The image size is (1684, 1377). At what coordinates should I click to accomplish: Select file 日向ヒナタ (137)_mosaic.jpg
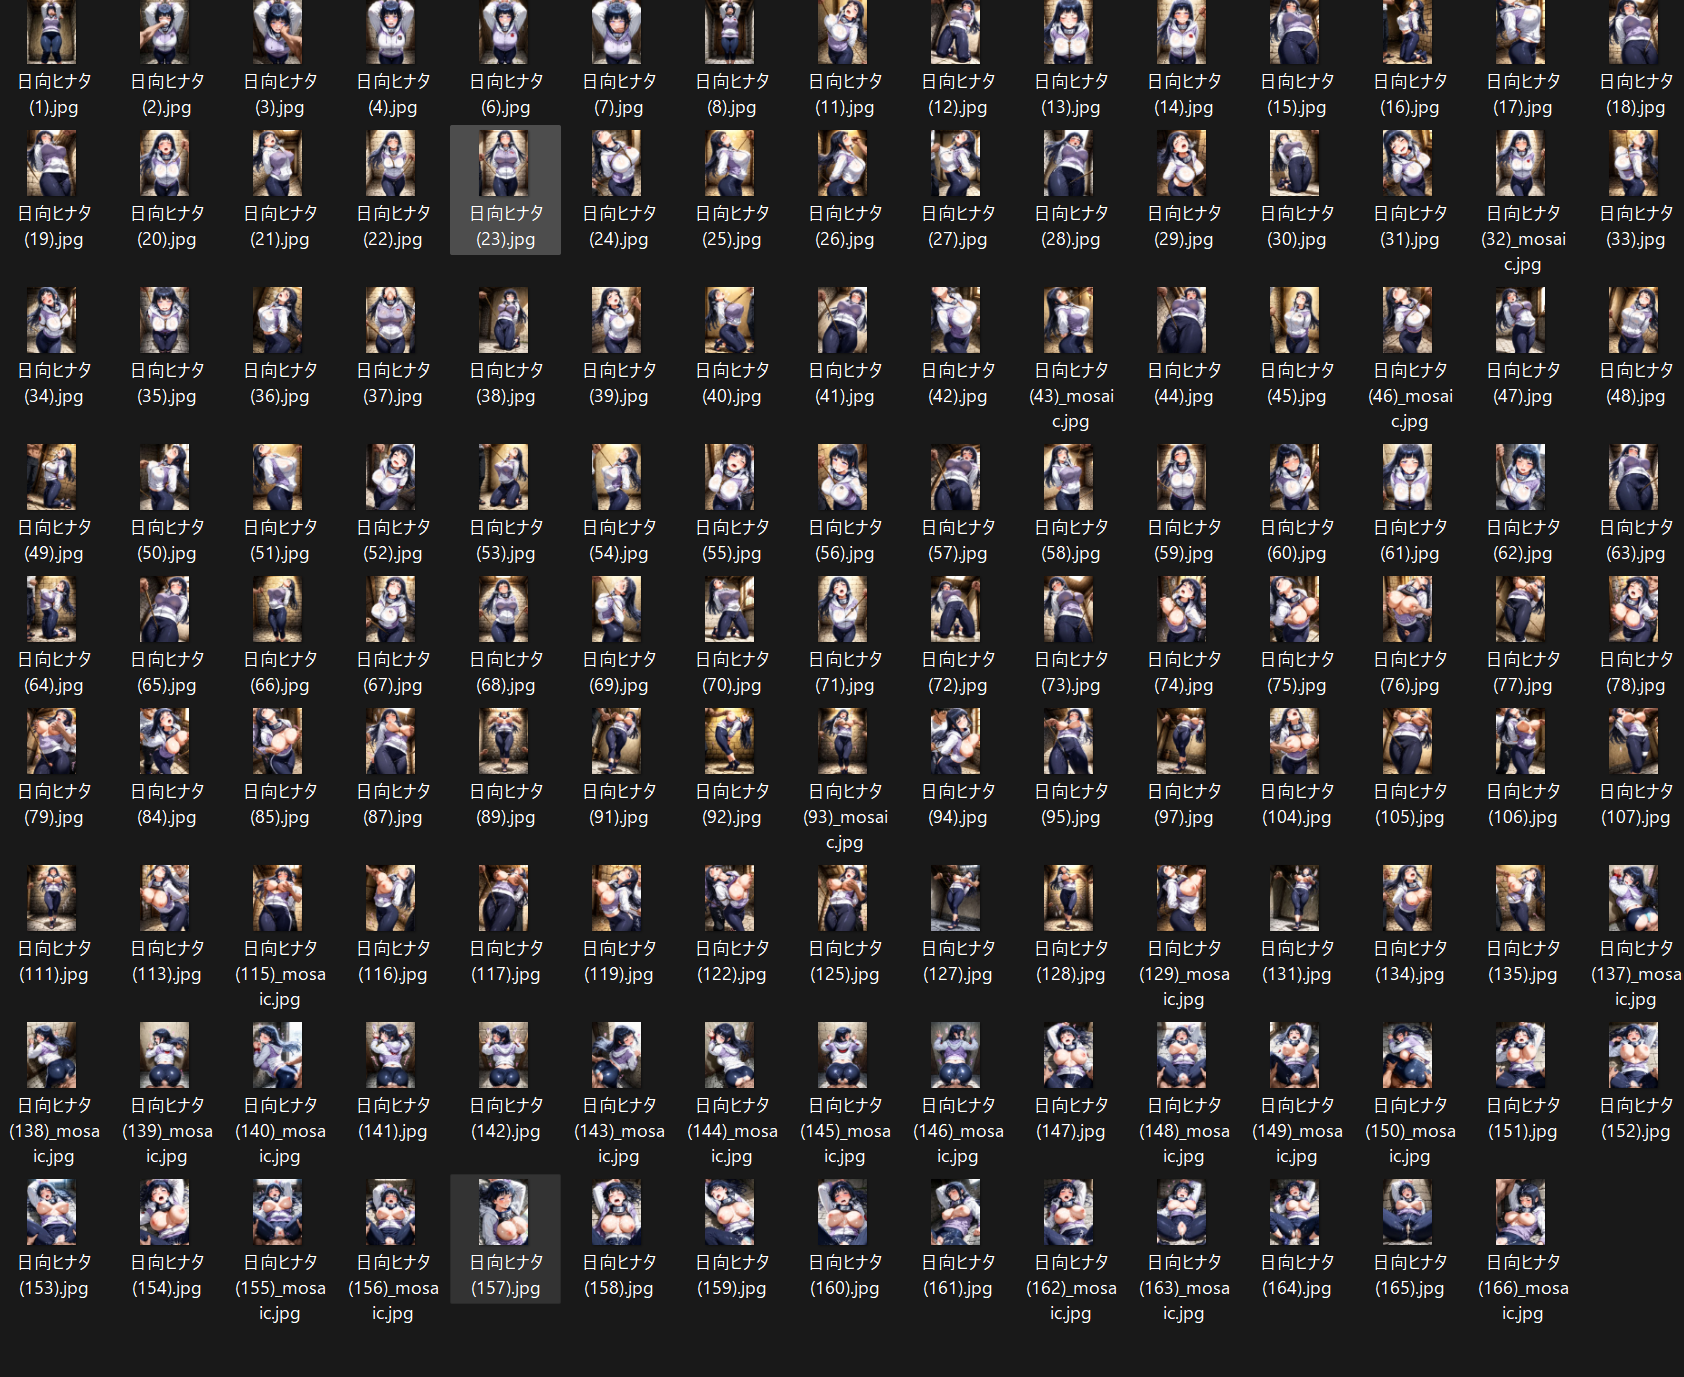click(1635, 938)
